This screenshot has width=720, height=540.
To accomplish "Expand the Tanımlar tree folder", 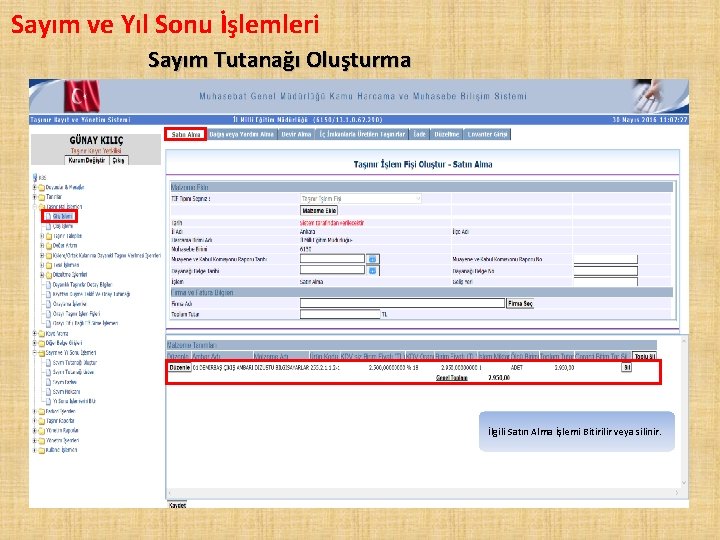I will [34, 197].
